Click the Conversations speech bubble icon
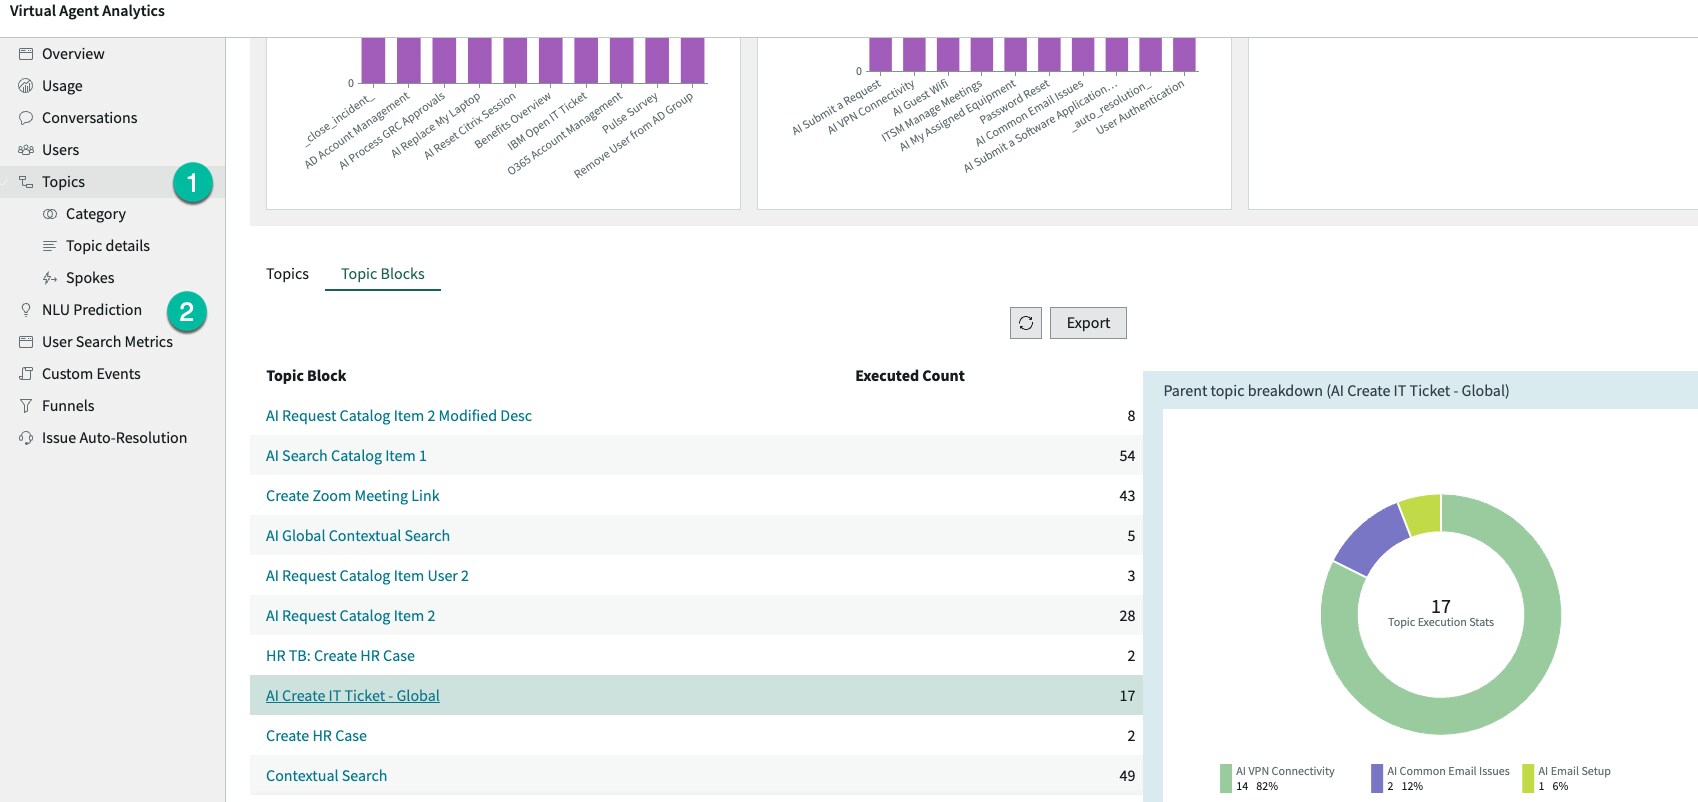 tap(26, 118)
